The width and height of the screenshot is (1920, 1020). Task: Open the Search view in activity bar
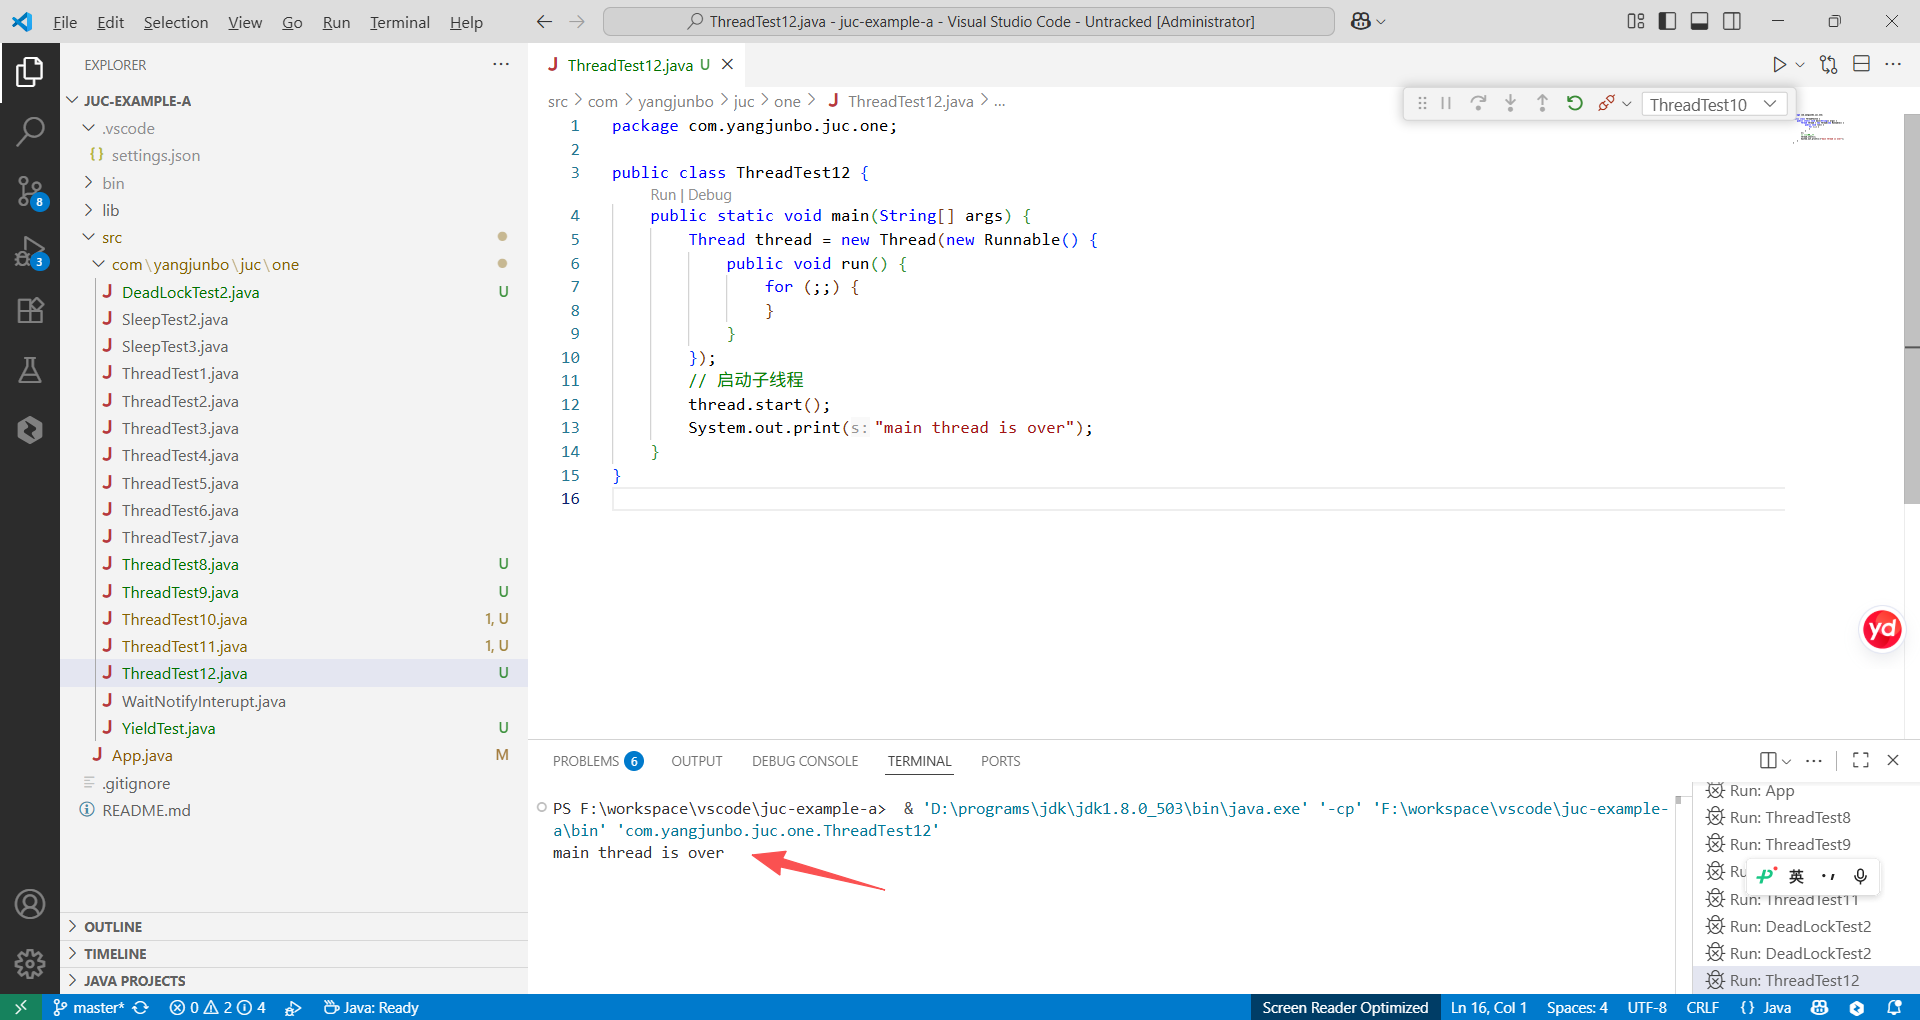coord(30,131)
